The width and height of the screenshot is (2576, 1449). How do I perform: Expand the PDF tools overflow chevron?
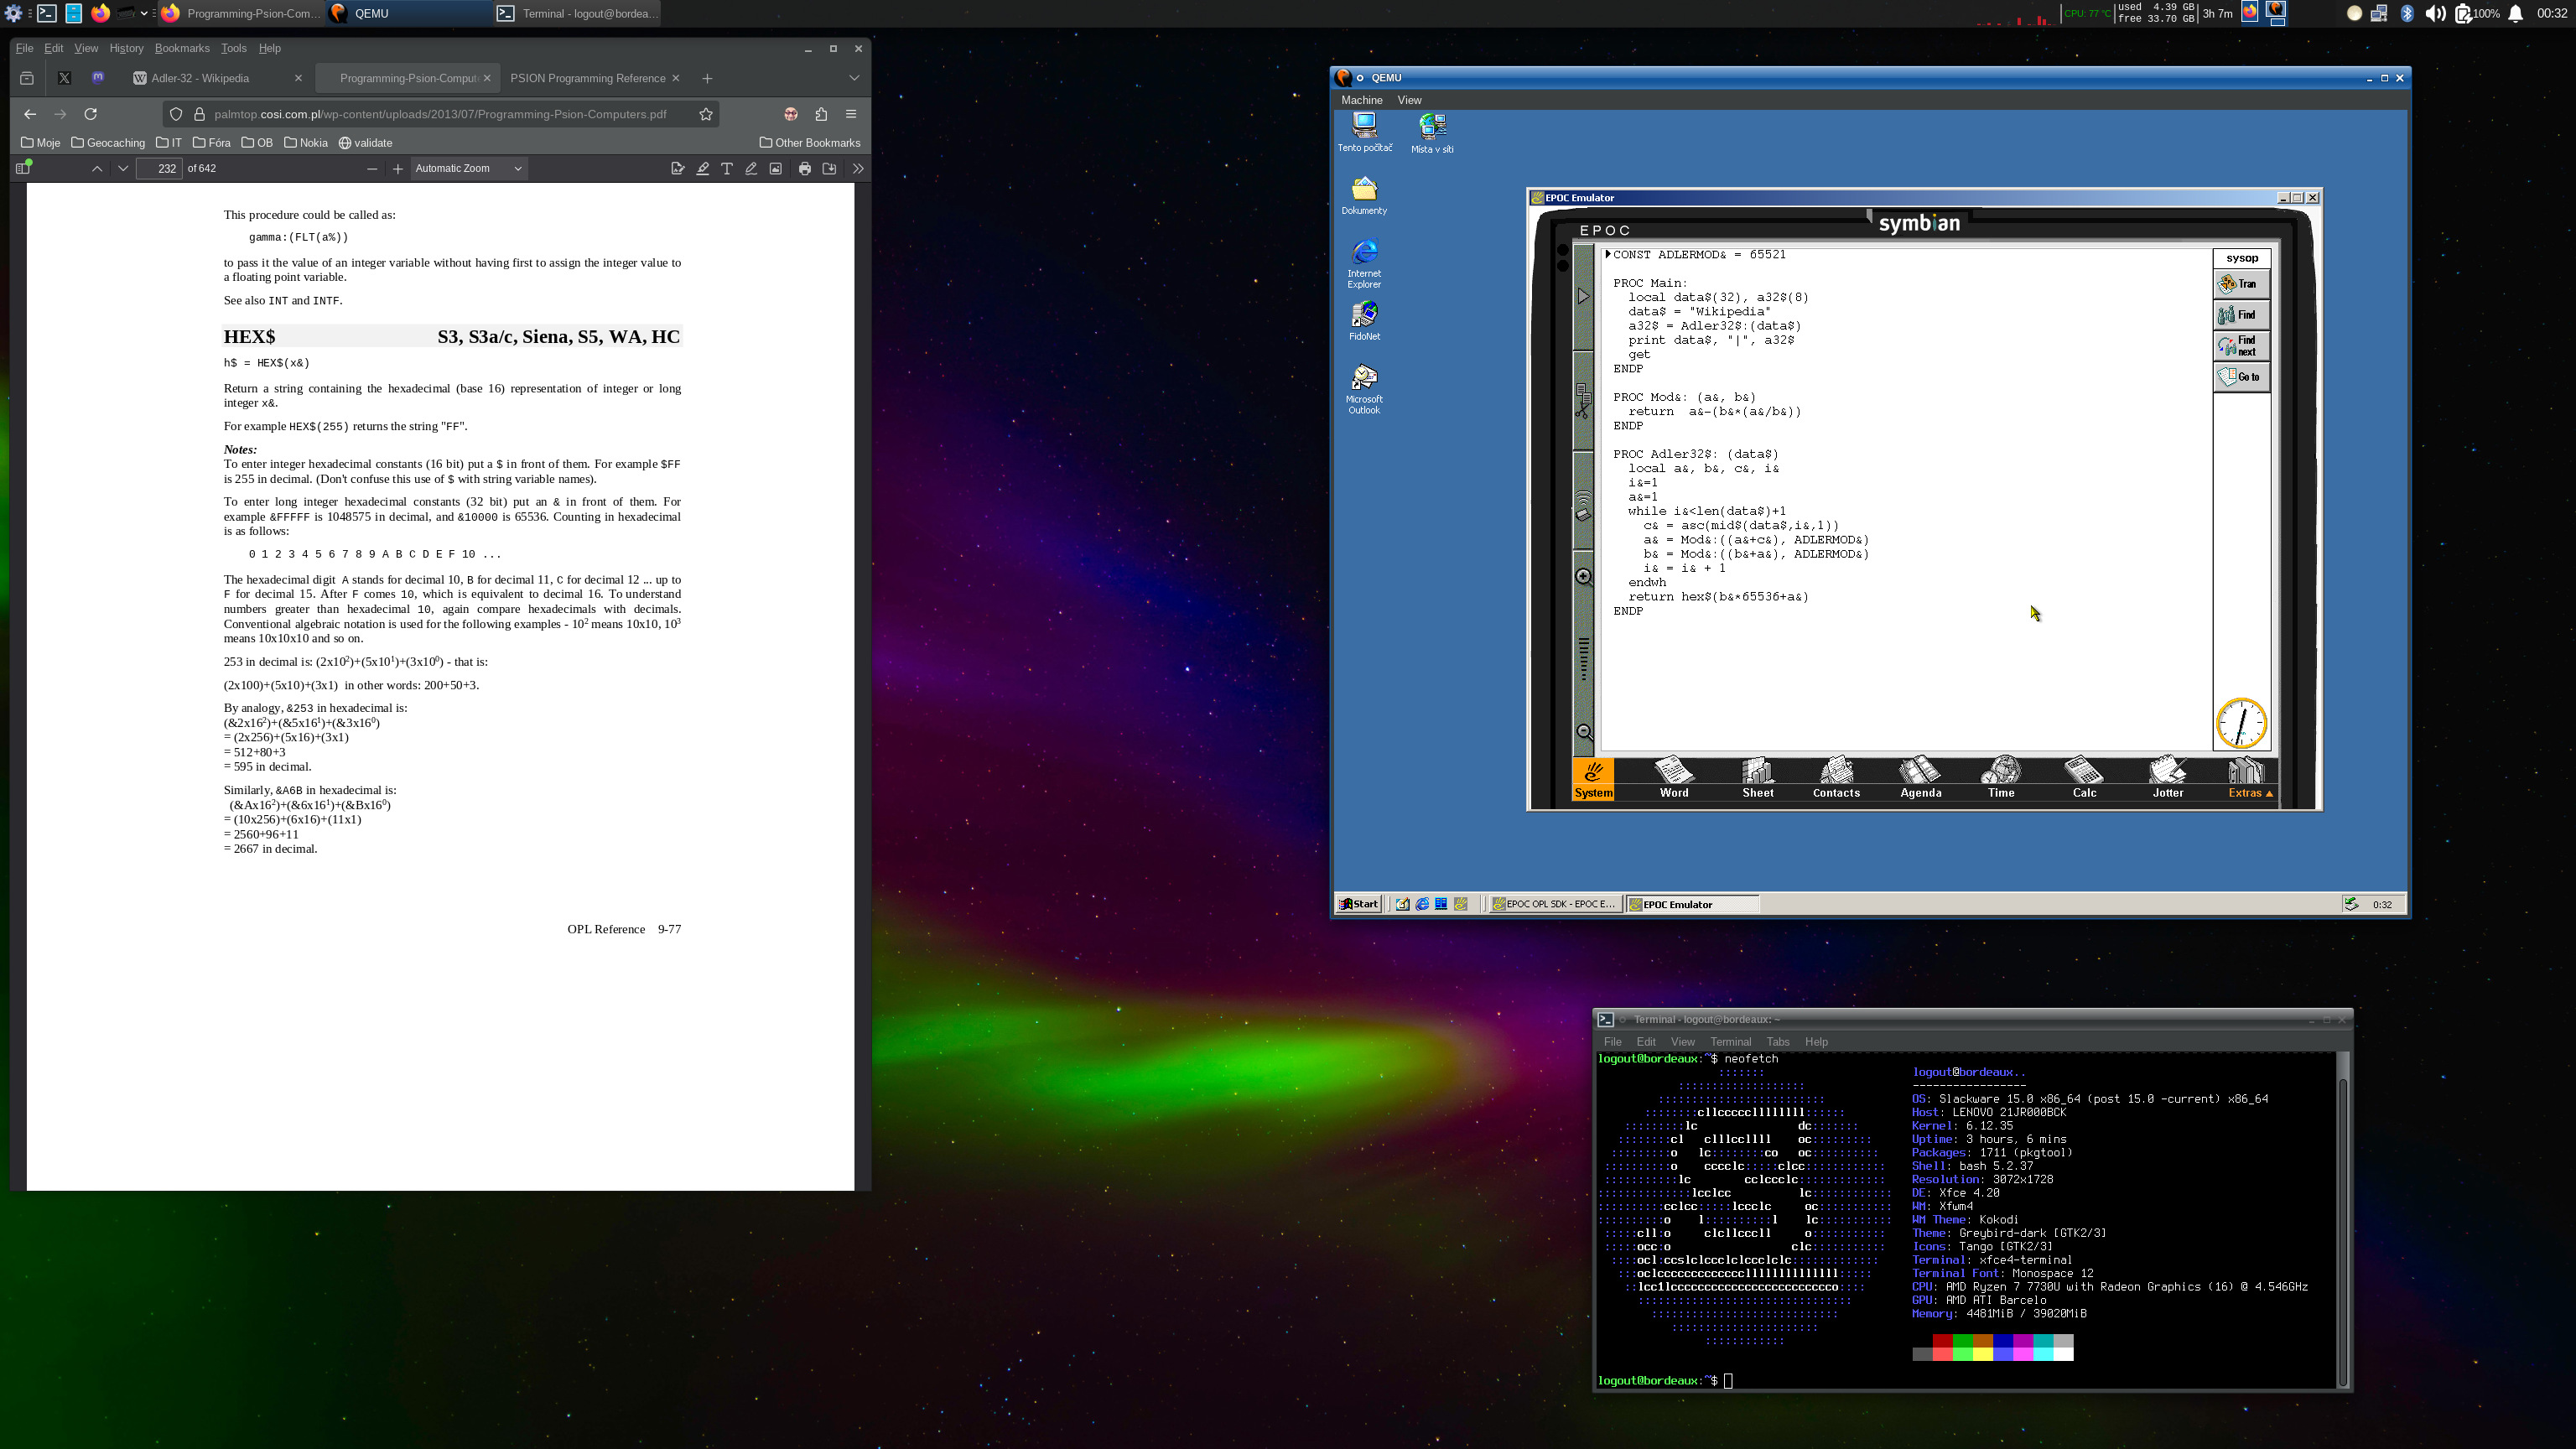tap(858, 168)
